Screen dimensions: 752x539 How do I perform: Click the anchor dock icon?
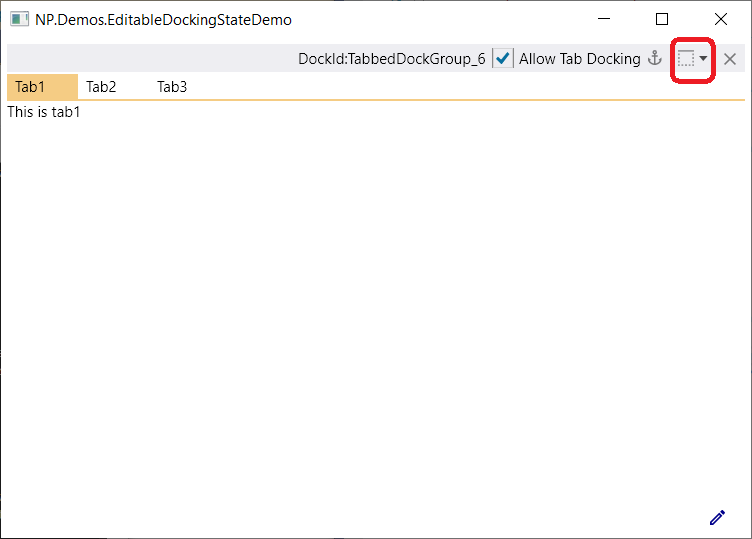pos(655,59)
